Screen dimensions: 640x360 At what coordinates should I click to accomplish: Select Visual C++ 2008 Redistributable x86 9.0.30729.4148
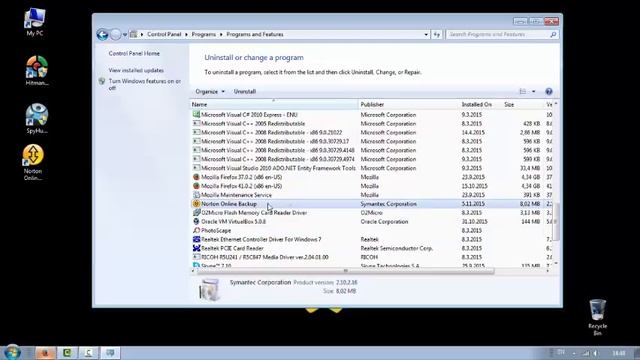point(372,151)
